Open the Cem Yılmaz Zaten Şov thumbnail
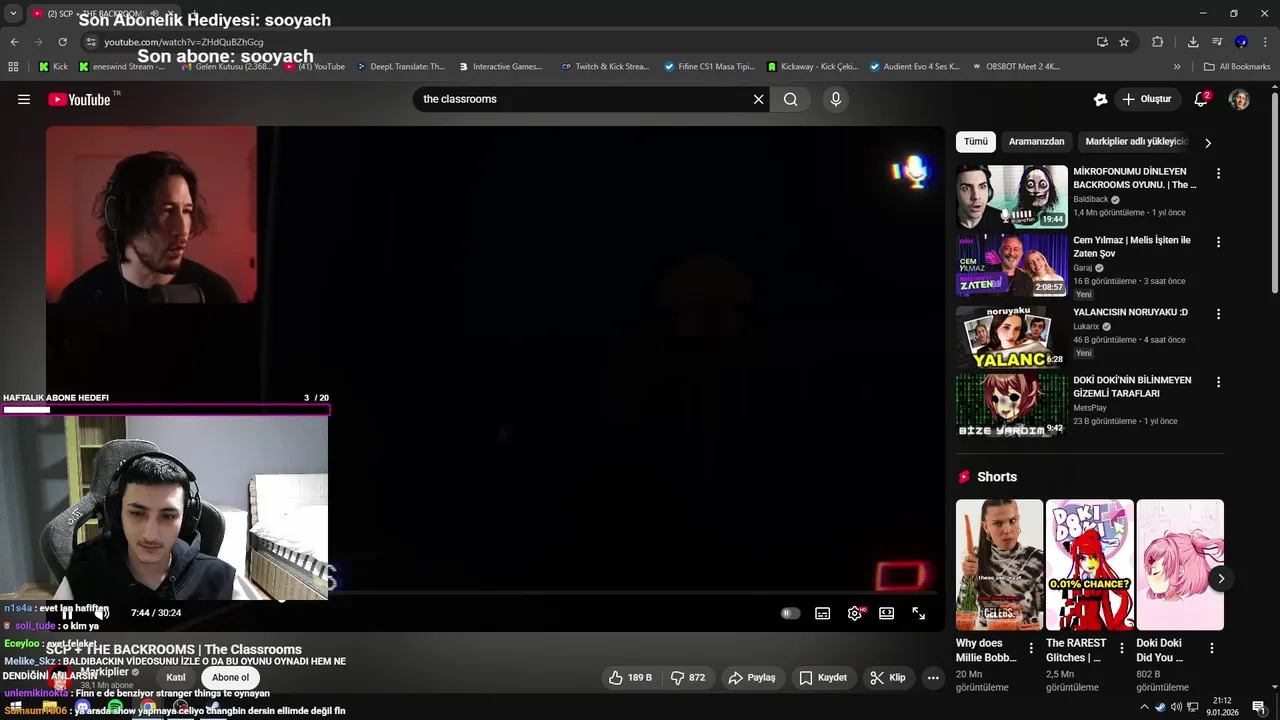1280x720 pixels. pyautogui.click(x=1011, y=266)
